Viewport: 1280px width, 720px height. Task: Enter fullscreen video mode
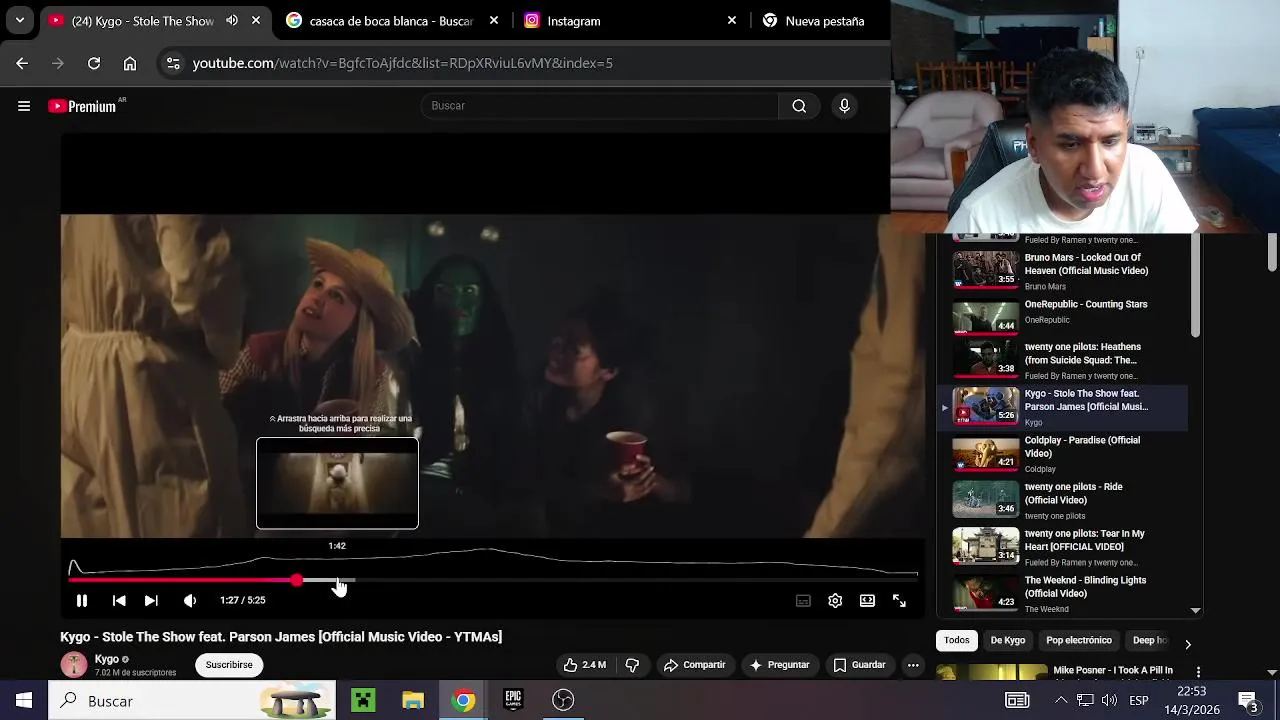[x=899, y=600]
